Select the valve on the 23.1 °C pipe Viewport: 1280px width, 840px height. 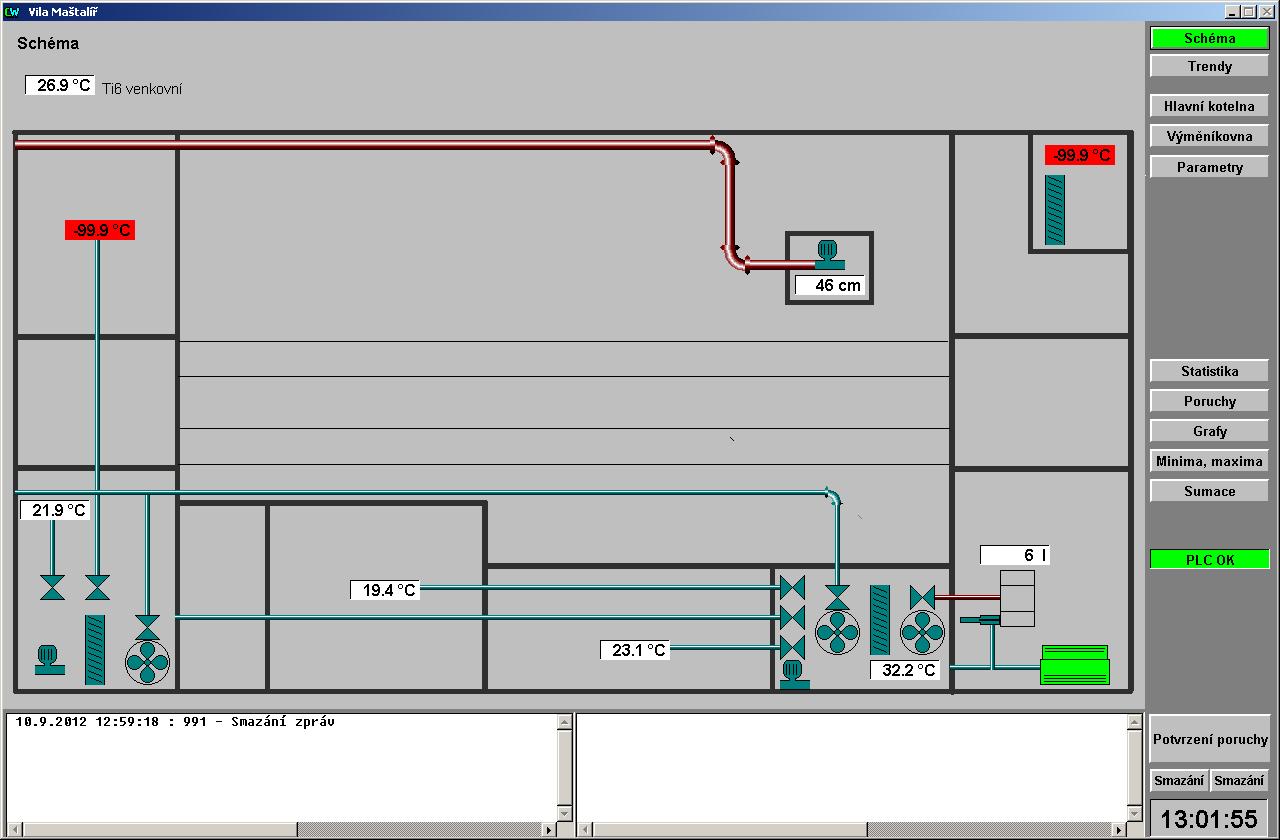(792, 648)
